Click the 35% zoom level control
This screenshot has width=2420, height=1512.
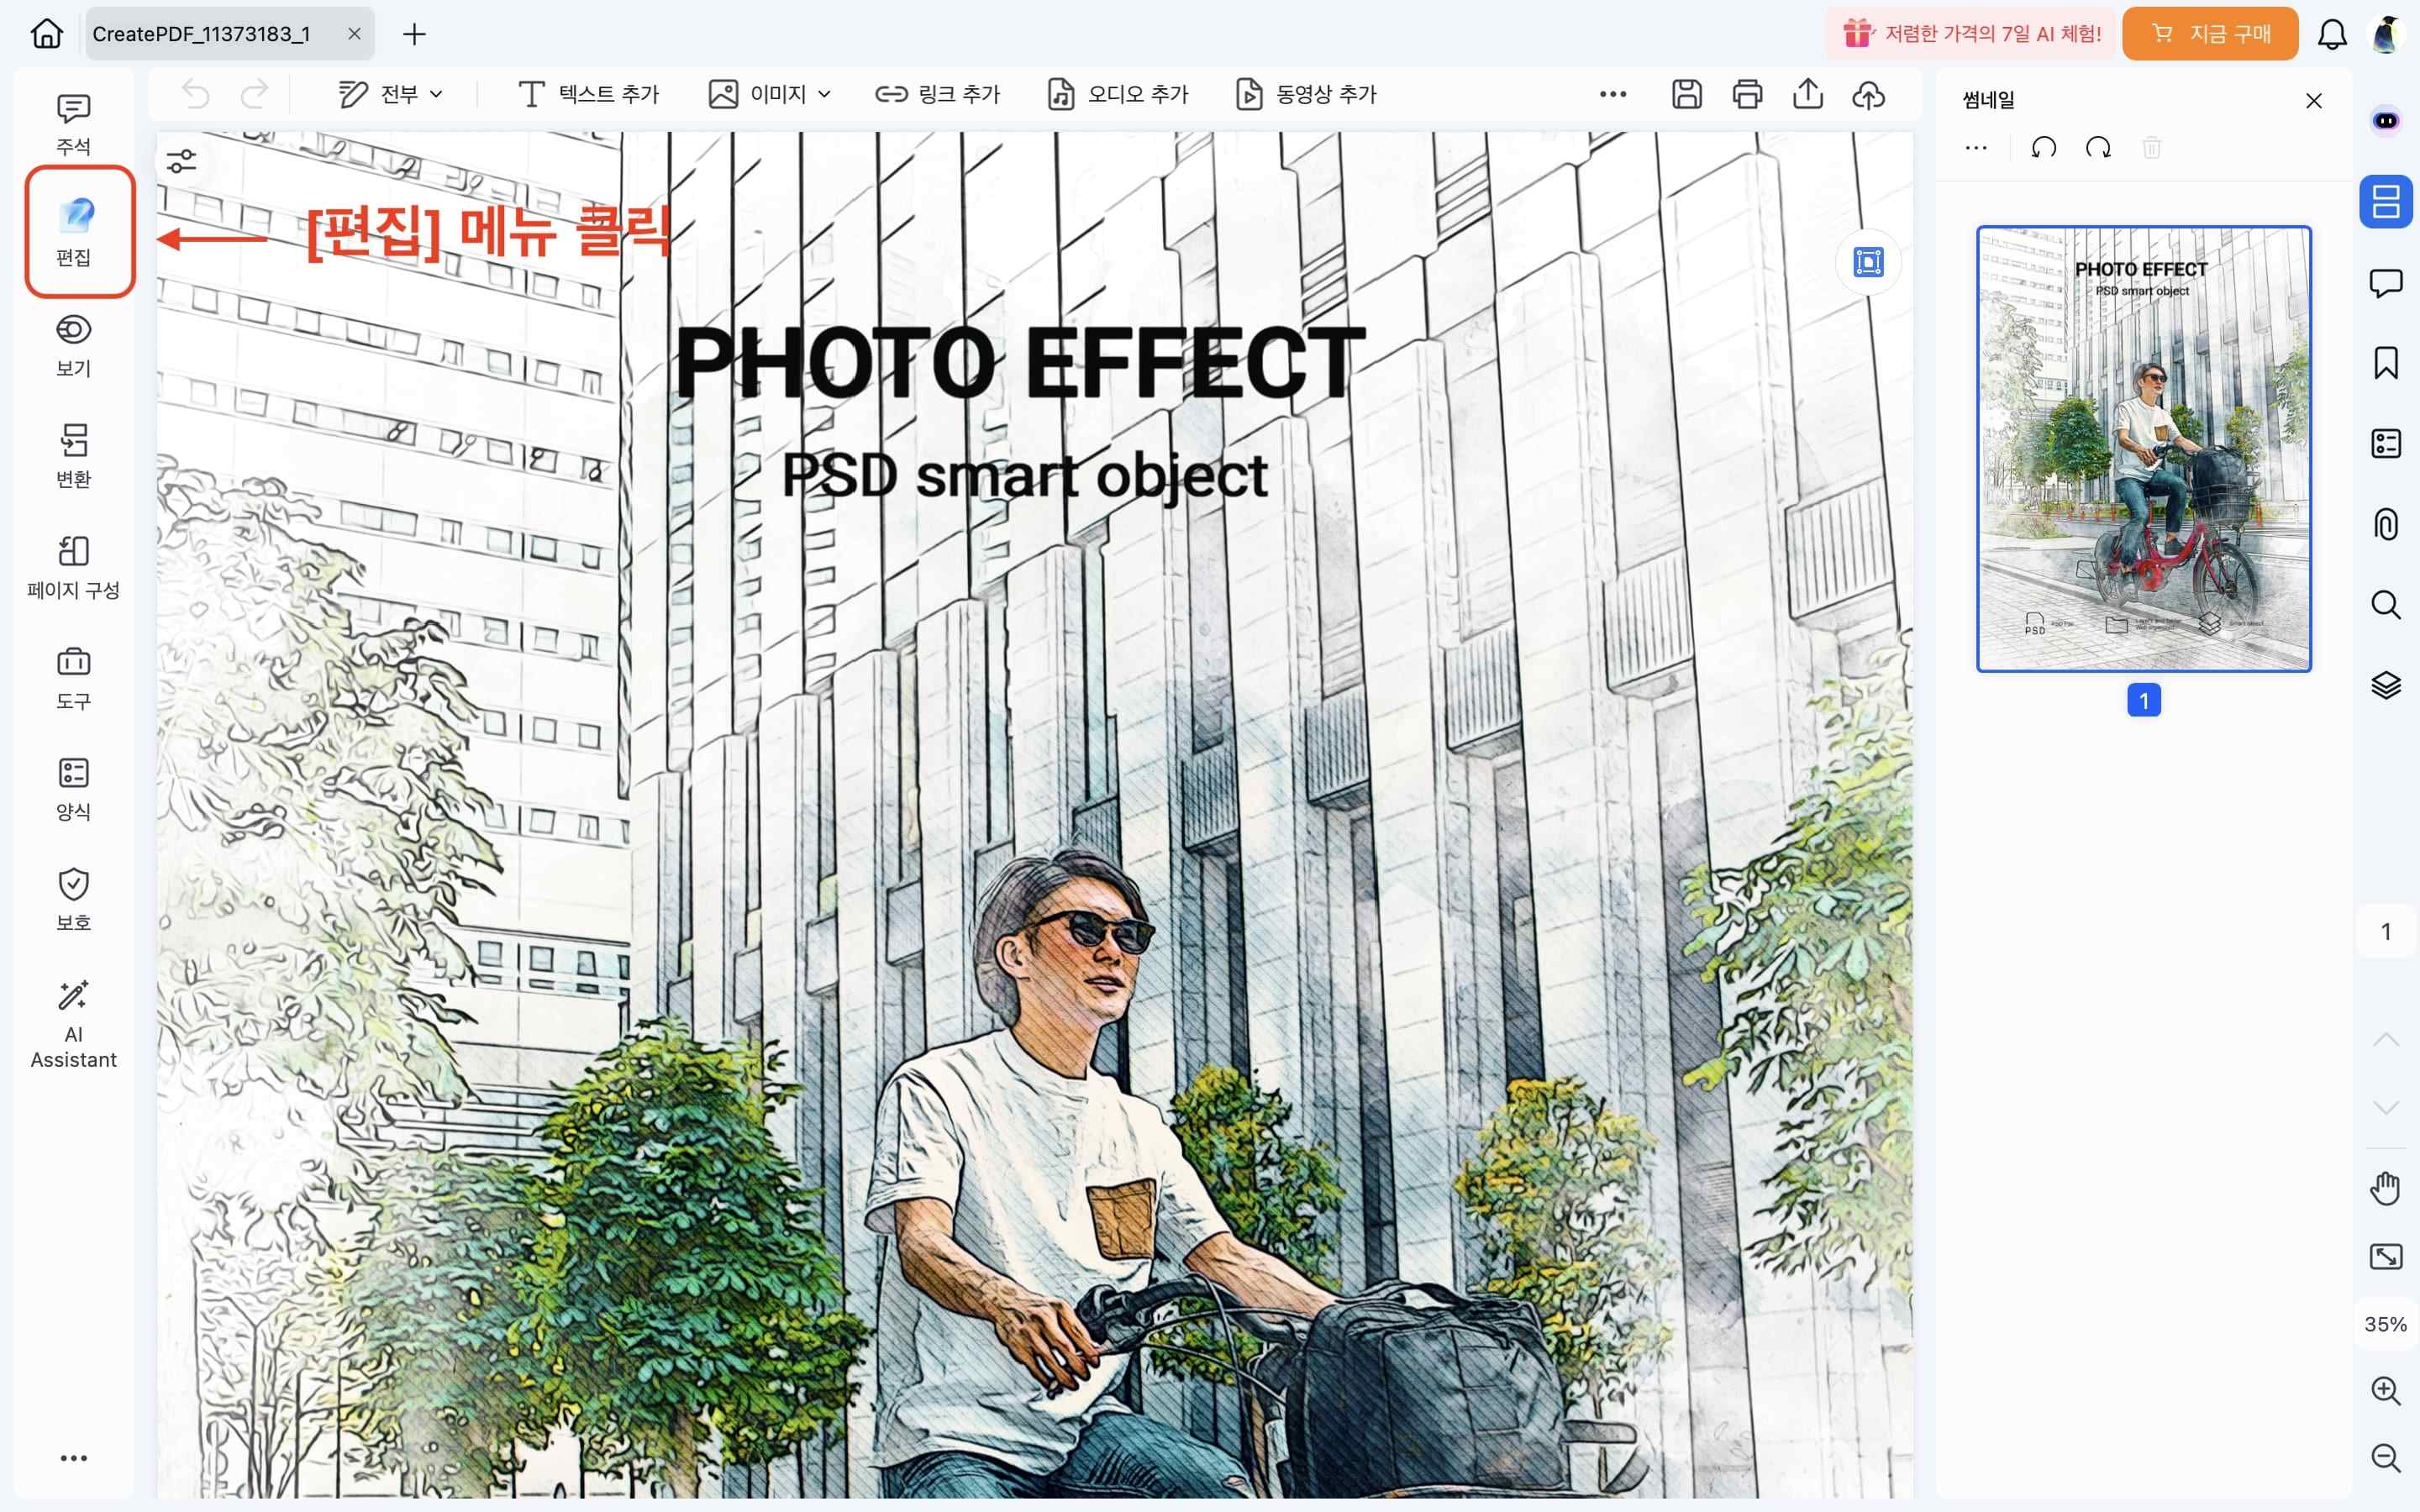(x=2386, y=1323)
